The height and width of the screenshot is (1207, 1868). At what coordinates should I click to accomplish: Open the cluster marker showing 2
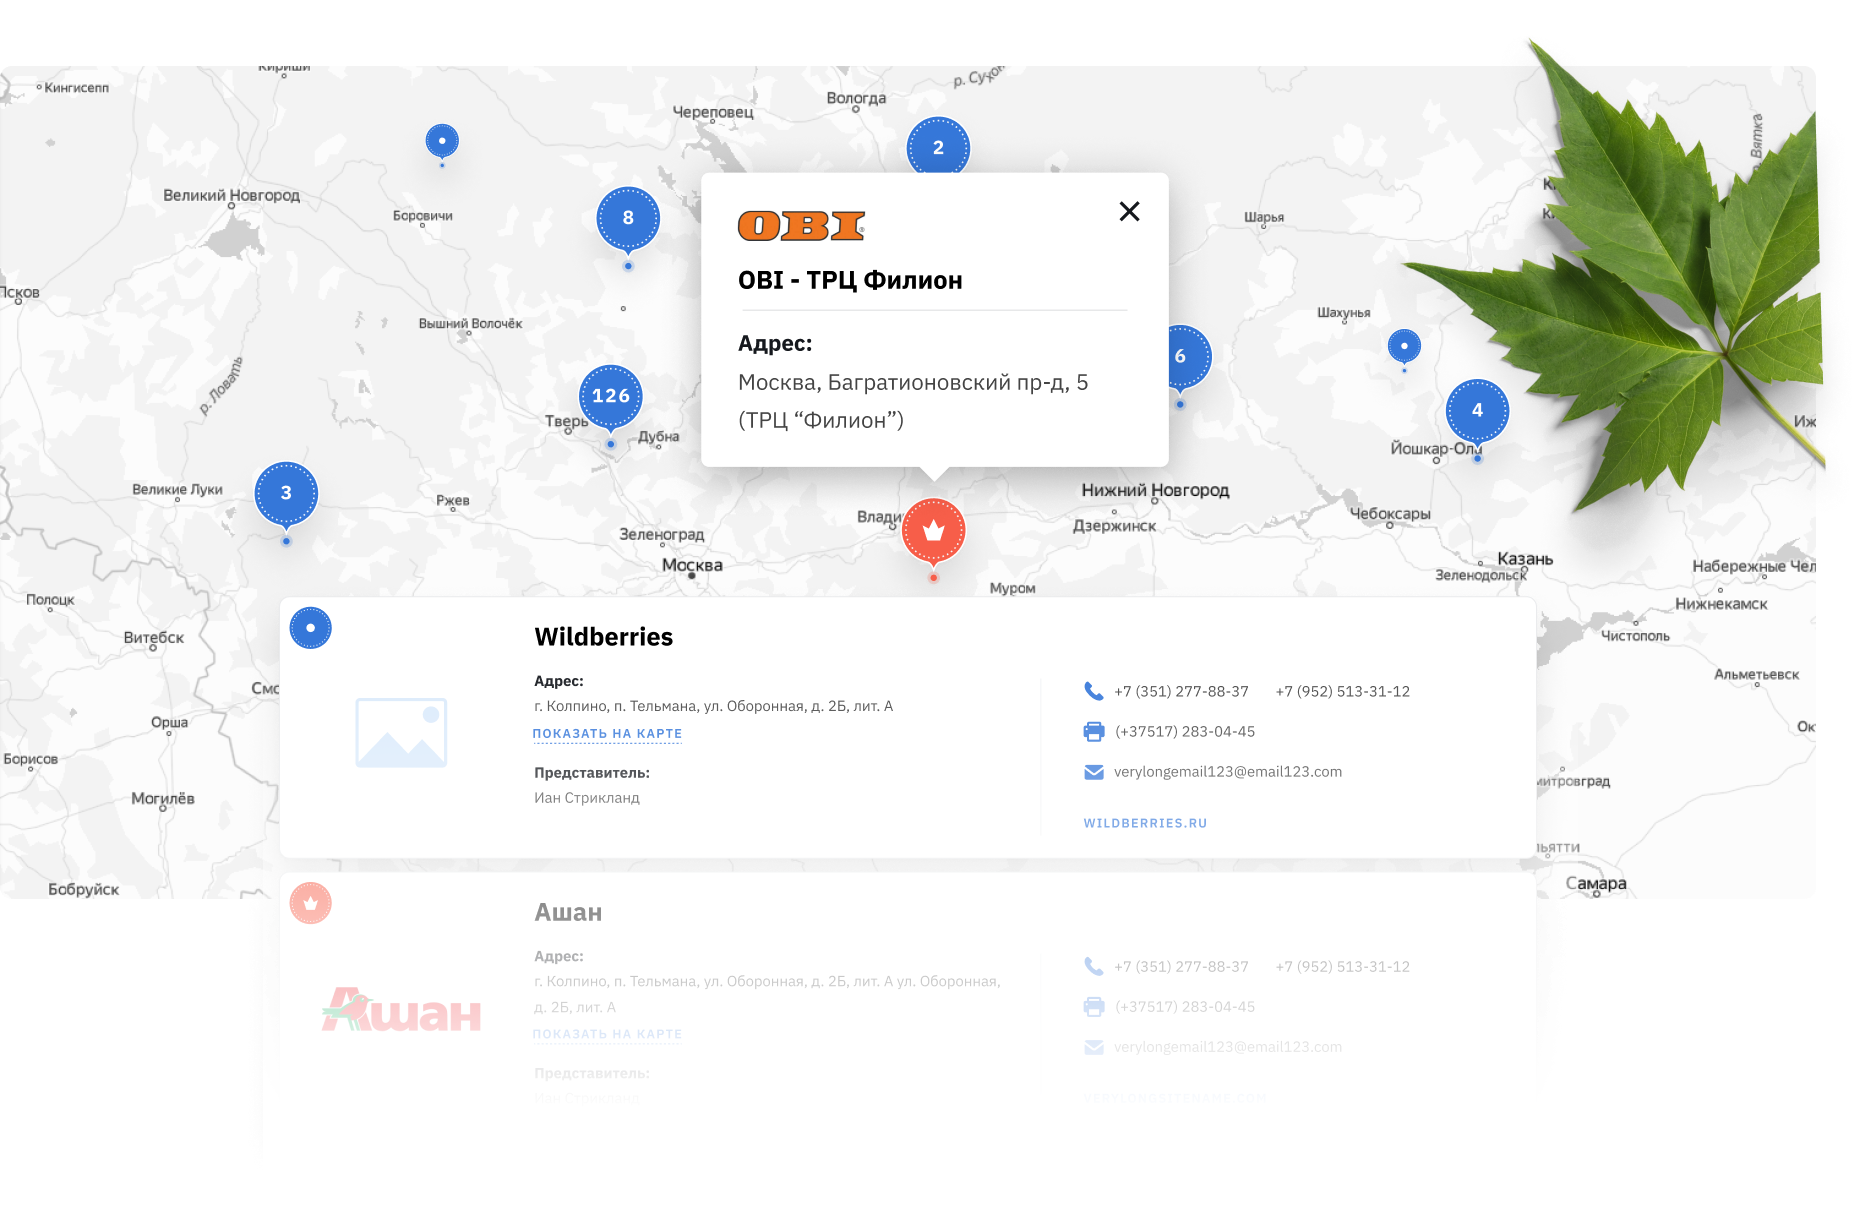938,147
